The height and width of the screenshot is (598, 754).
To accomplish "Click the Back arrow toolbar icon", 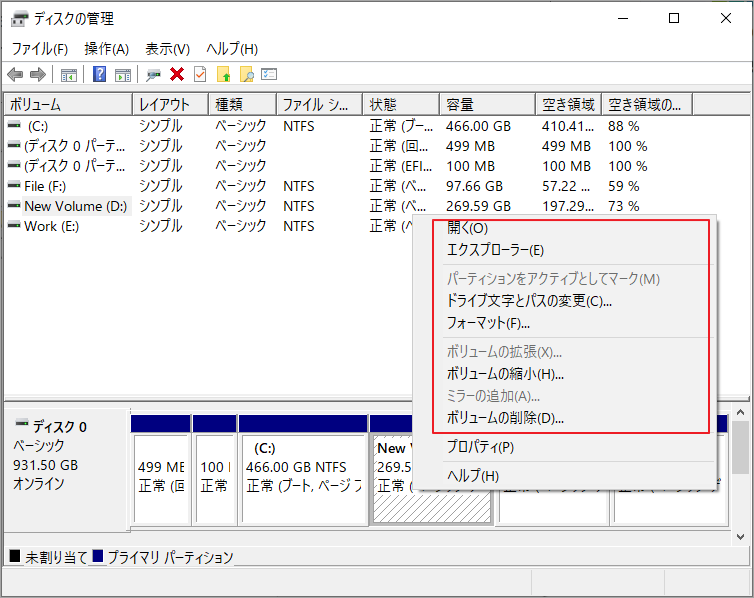I will point(15,75).
